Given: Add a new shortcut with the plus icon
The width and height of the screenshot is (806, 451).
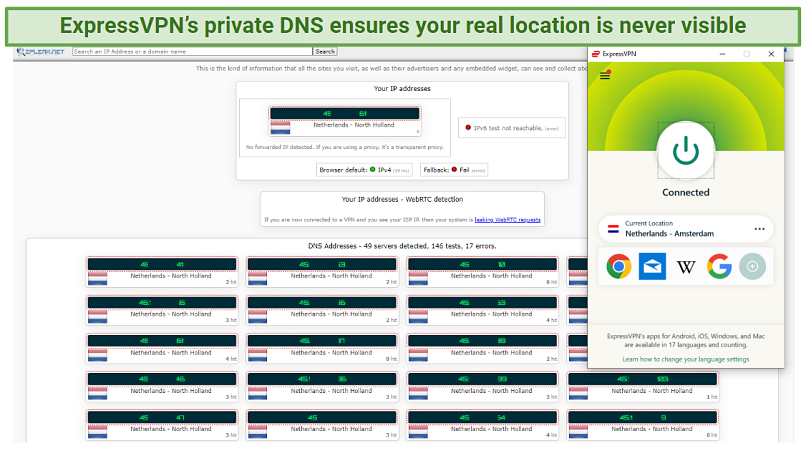Looking at the screenshot, I should (753, 266).
